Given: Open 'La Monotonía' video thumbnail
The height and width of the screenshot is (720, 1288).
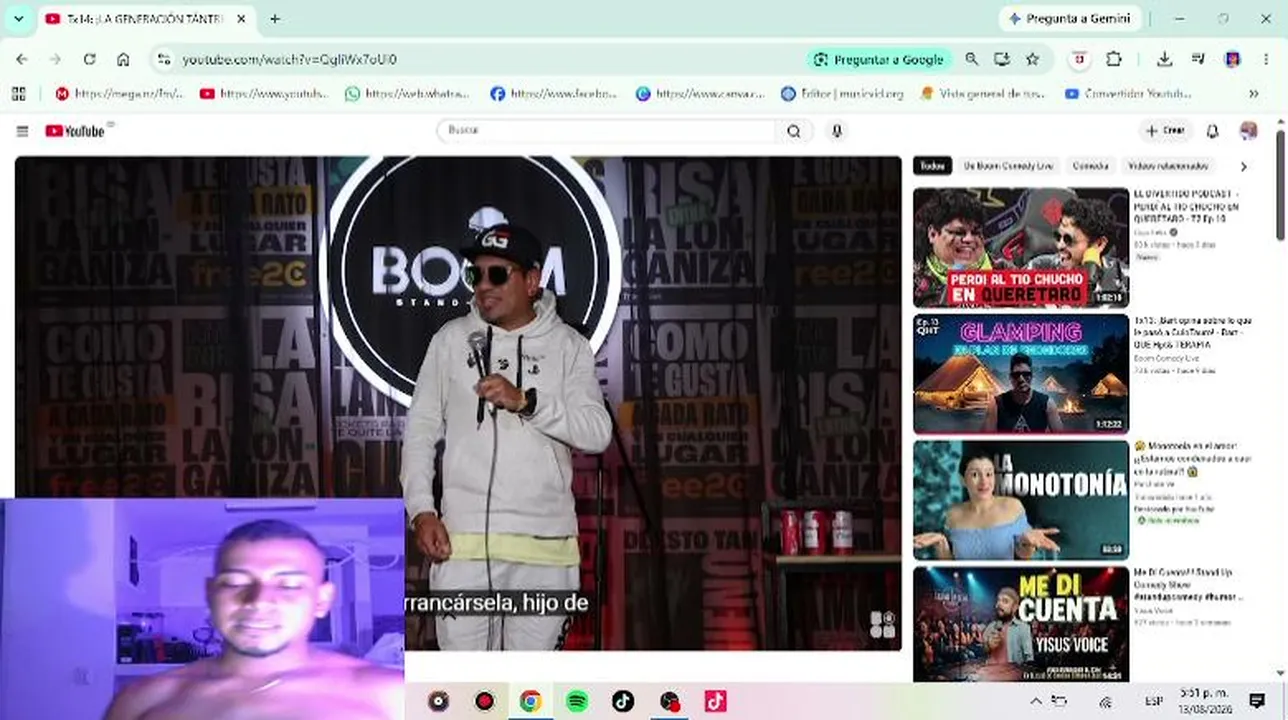Looking at the screenshot, I should coord(1021,500).
